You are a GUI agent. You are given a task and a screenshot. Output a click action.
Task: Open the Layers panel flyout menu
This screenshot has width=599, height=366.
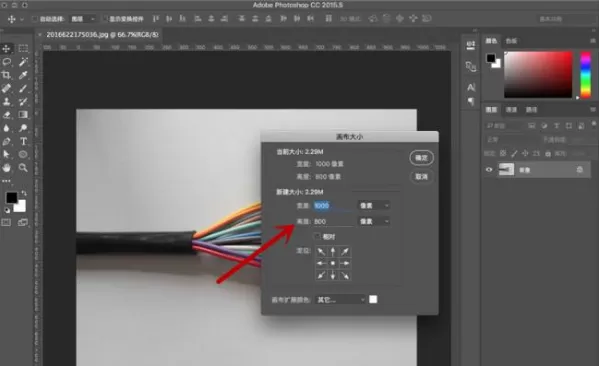point(593,110)
